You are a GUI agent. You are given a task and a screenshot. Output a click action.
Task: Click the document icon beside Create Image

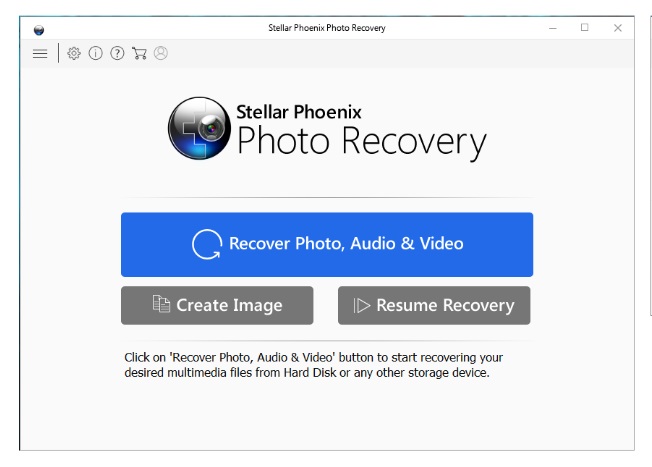[161, 304]
